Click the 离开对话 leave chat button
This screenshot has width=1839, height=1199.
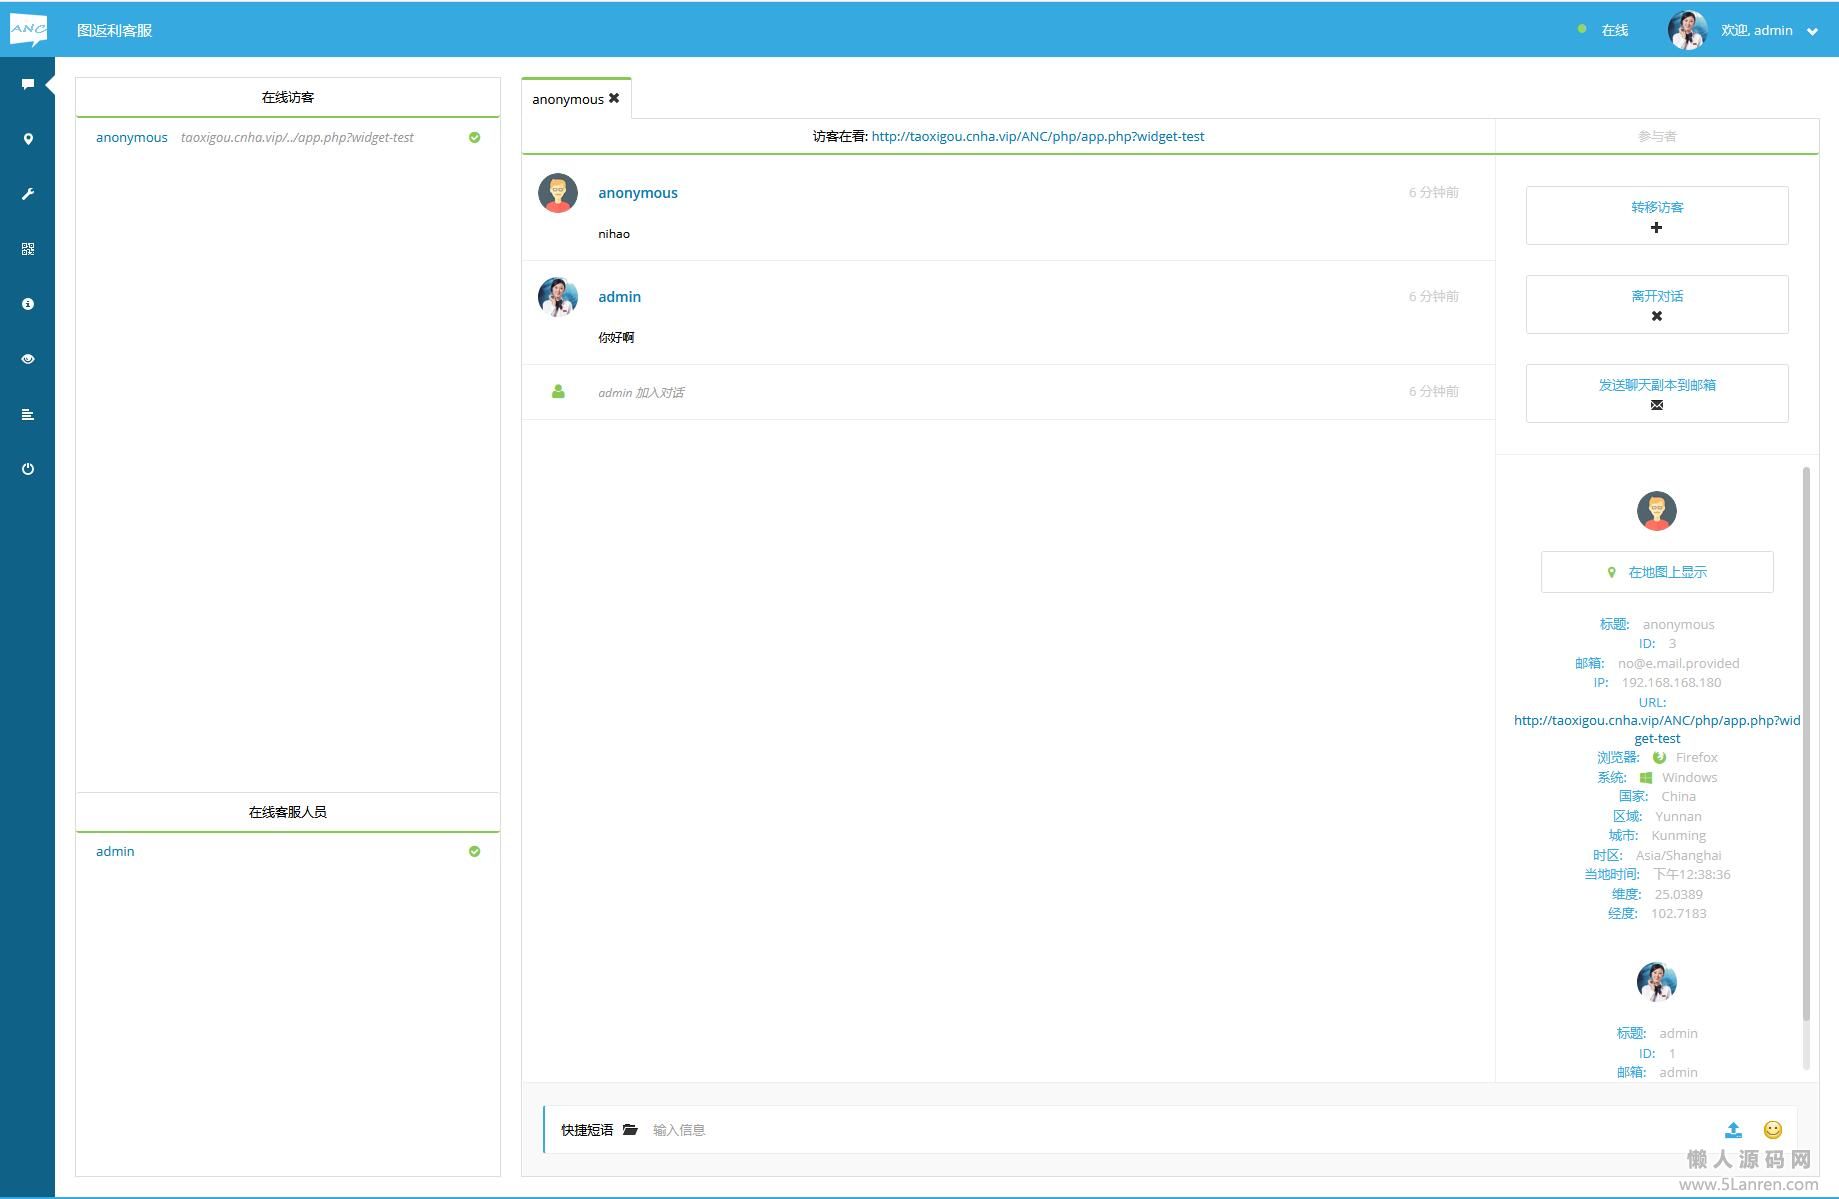[x=1656, y=304]
